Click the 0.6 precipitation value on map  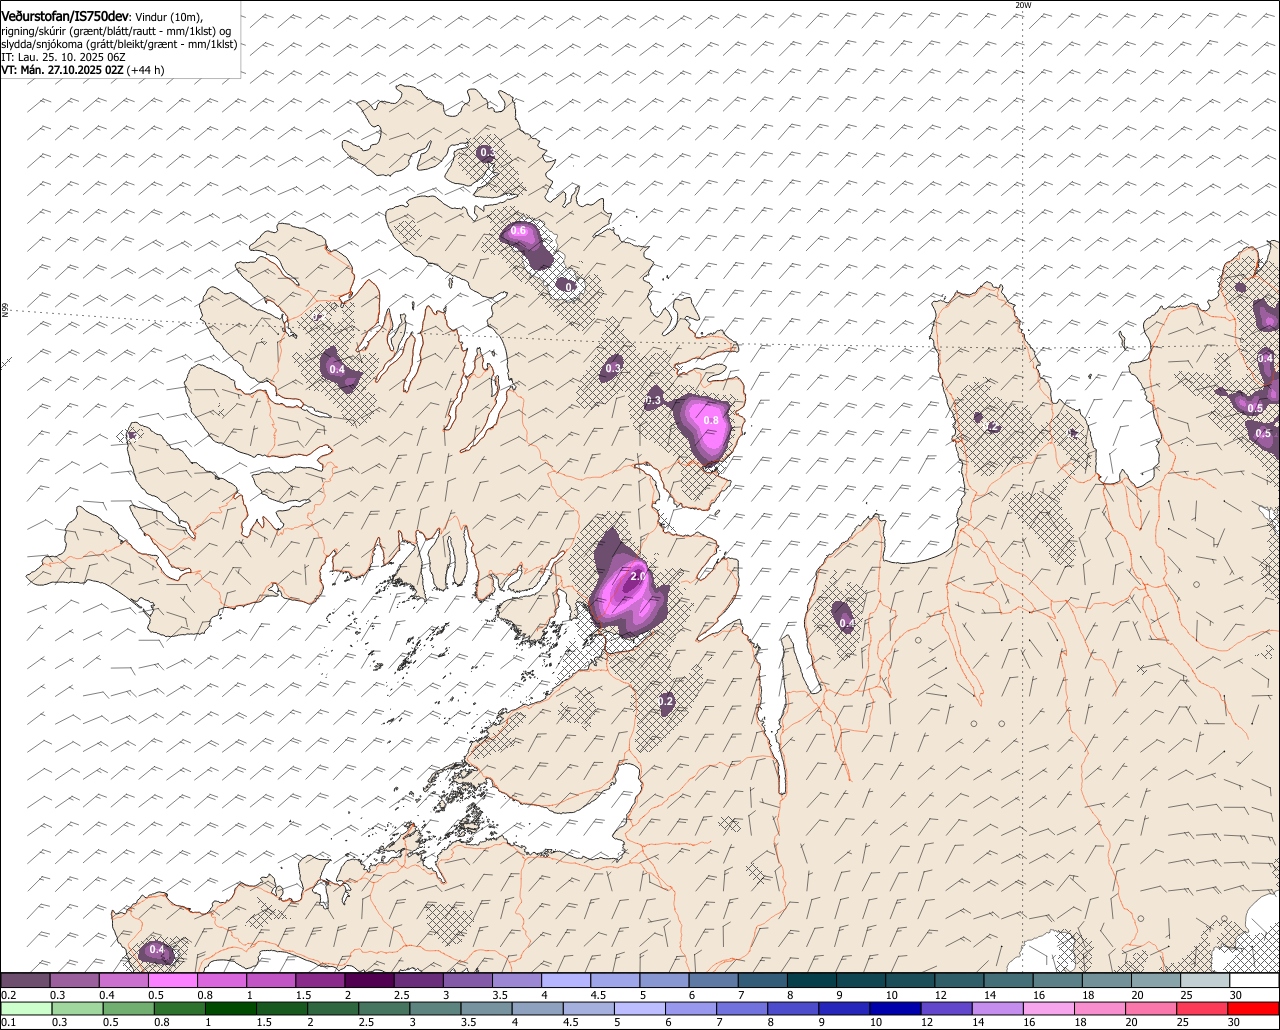coord(518,231)
